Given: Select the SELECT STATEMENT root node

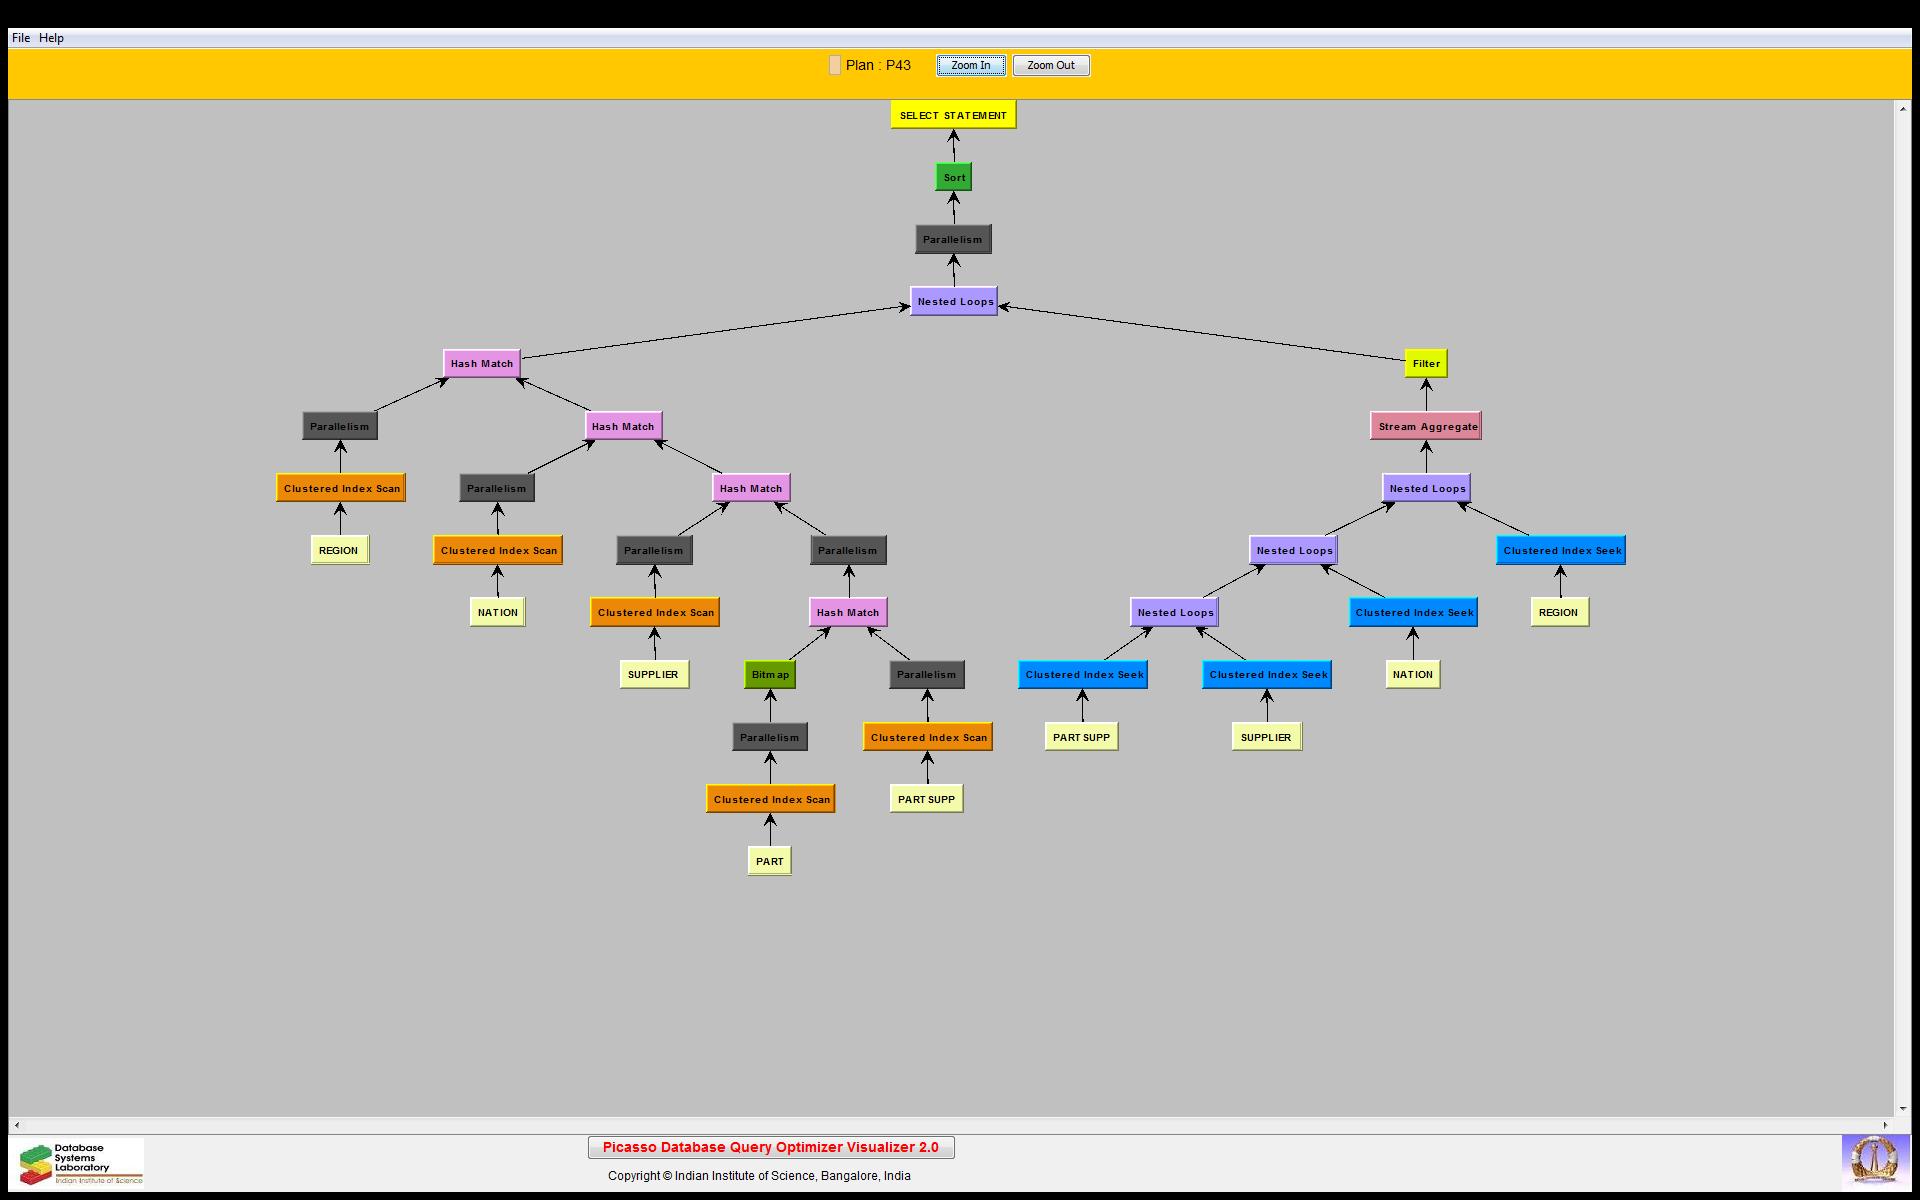Looking at the screenshot, I should click(953, 115).
